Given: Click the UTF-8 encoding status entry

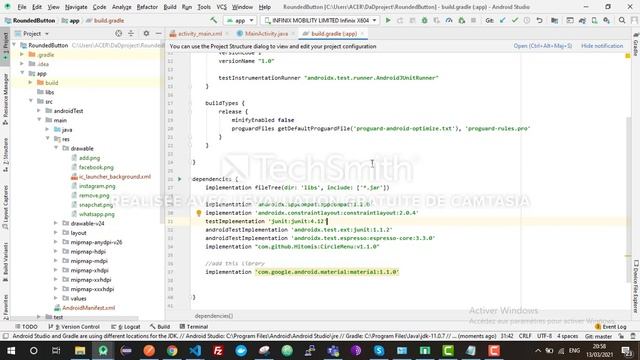Looking at the screenshot, I should coord(544,336).
